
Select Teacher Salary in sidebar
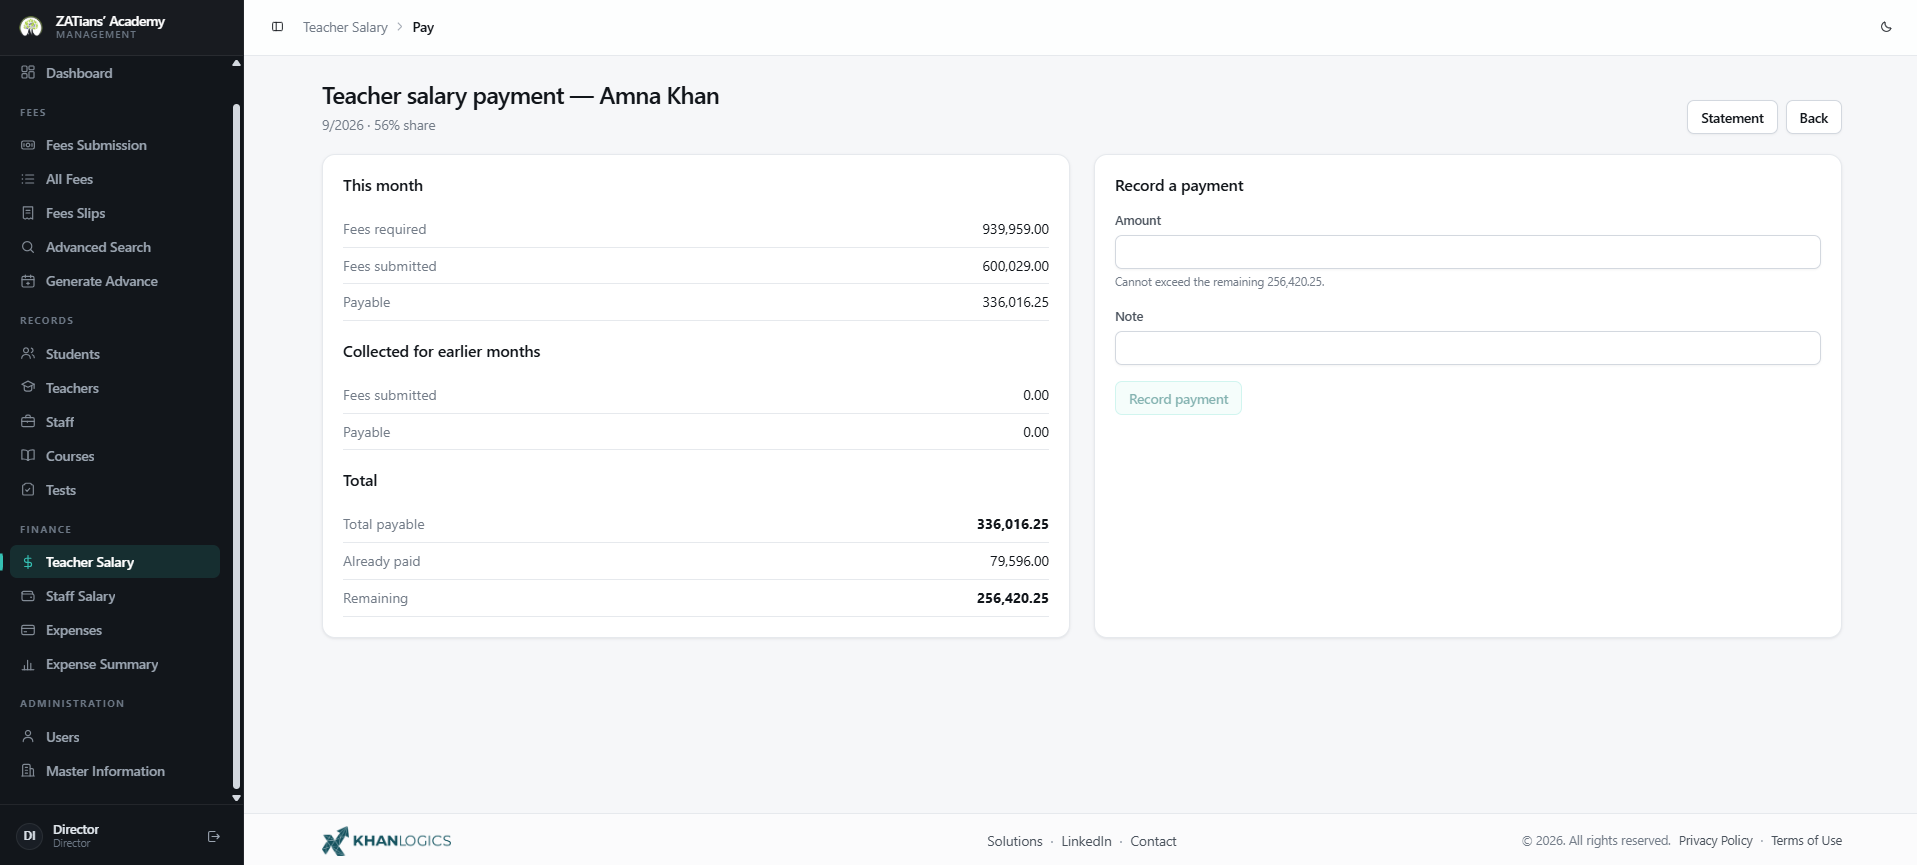point(115,562)
